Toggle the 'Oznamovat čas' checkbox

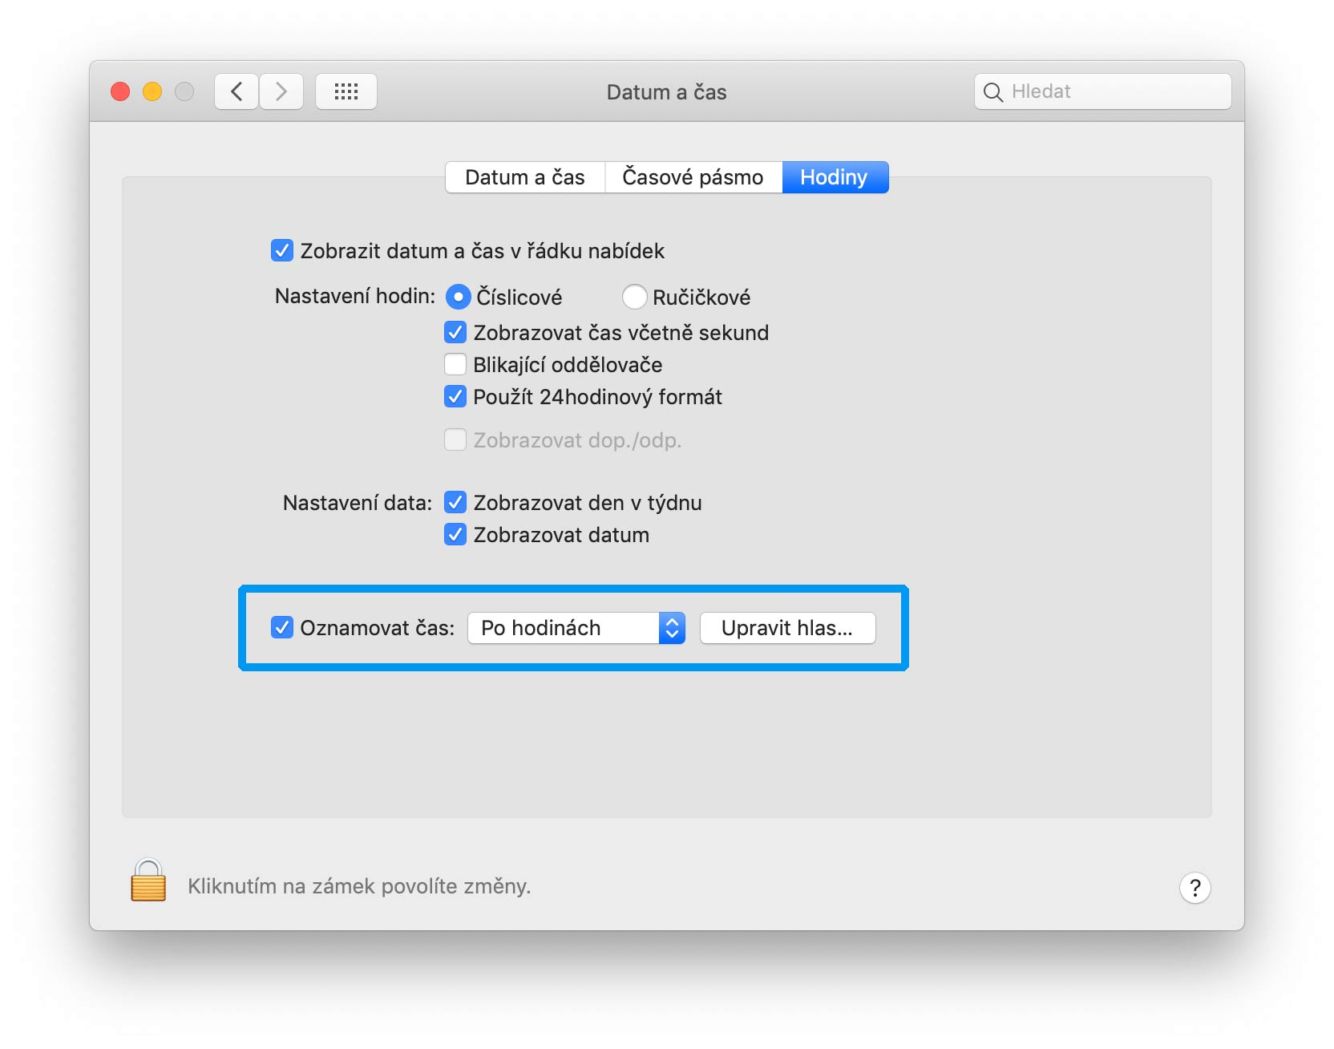pyautogui.click(x=282, y=628)
